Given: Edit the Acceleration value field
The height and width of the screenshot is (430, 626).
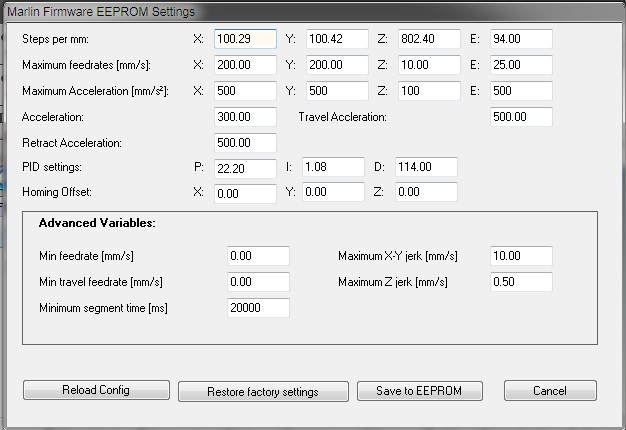Looking at the screenshot, I should [x=245, y=118].
